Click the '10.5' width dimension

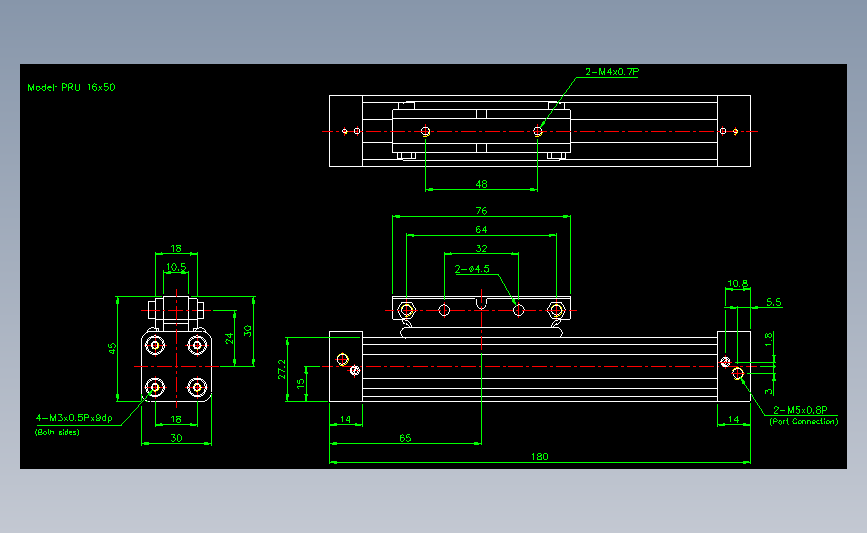[176, 267]
